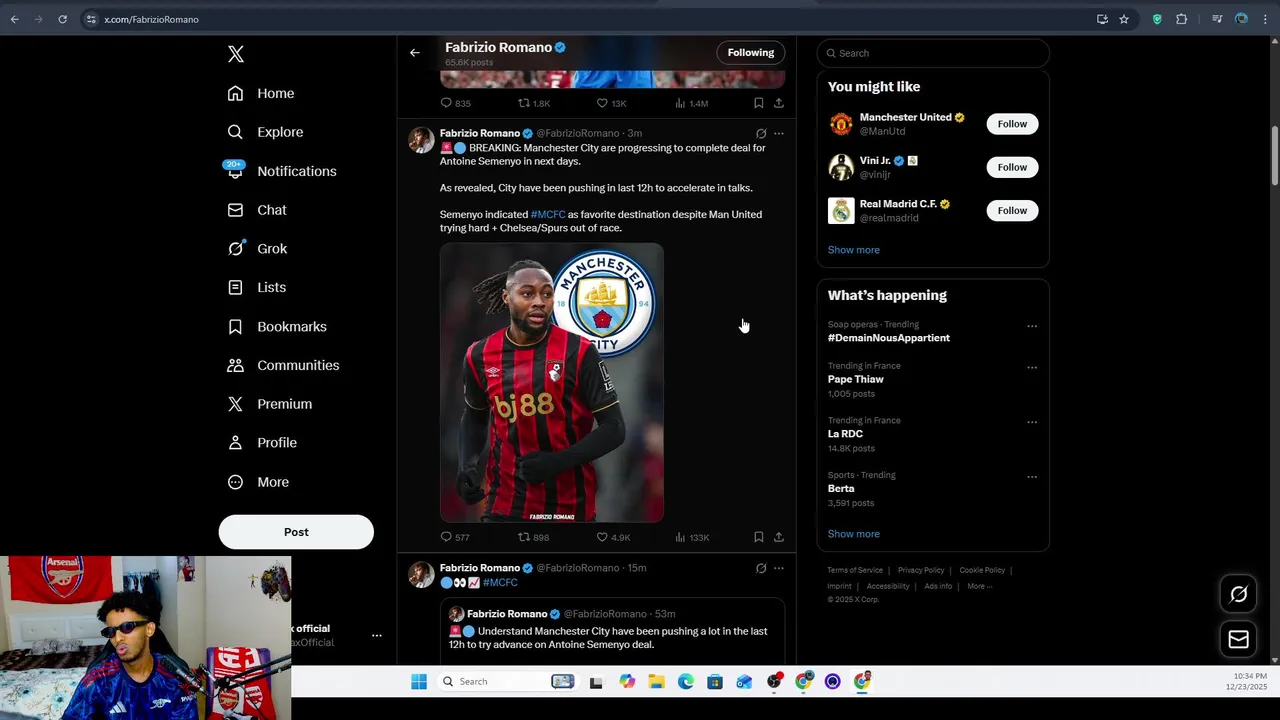Image resolution: width=1280 pixels, height=720 pixels.
Task: Open options for La RDC trend
Action: (1032, 422)
